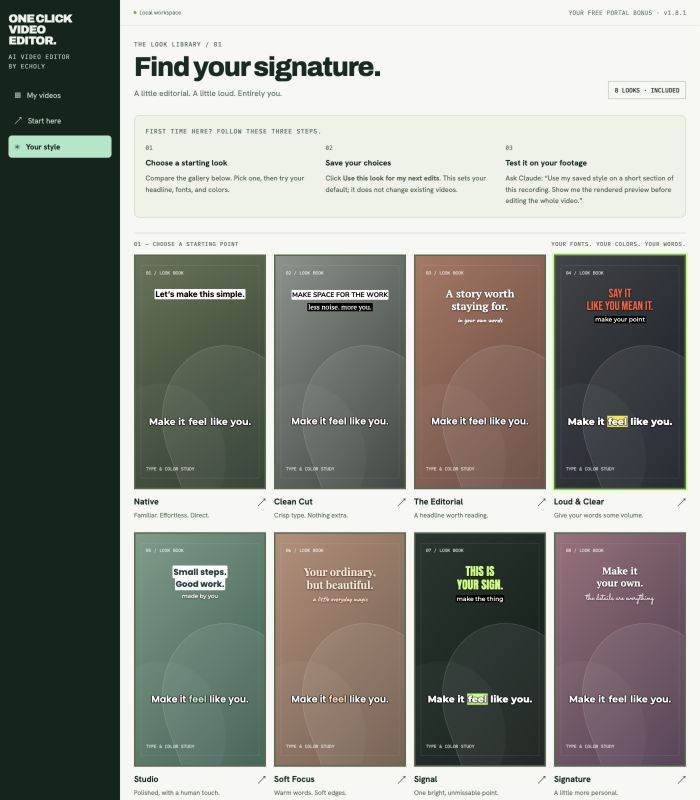The width and height of the screenshot is (700, 800).
Task: Open the Soft Focus arrow icon
Action: [x=402, y=780]
